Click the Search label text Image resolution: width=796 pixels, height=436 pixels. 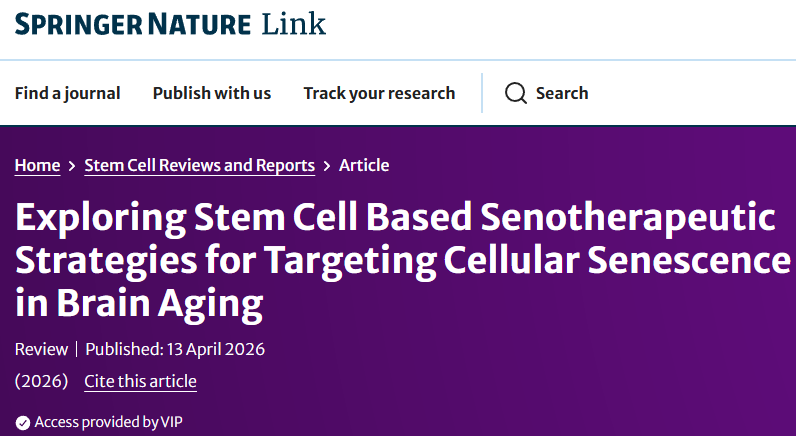(x=562, y=93)
